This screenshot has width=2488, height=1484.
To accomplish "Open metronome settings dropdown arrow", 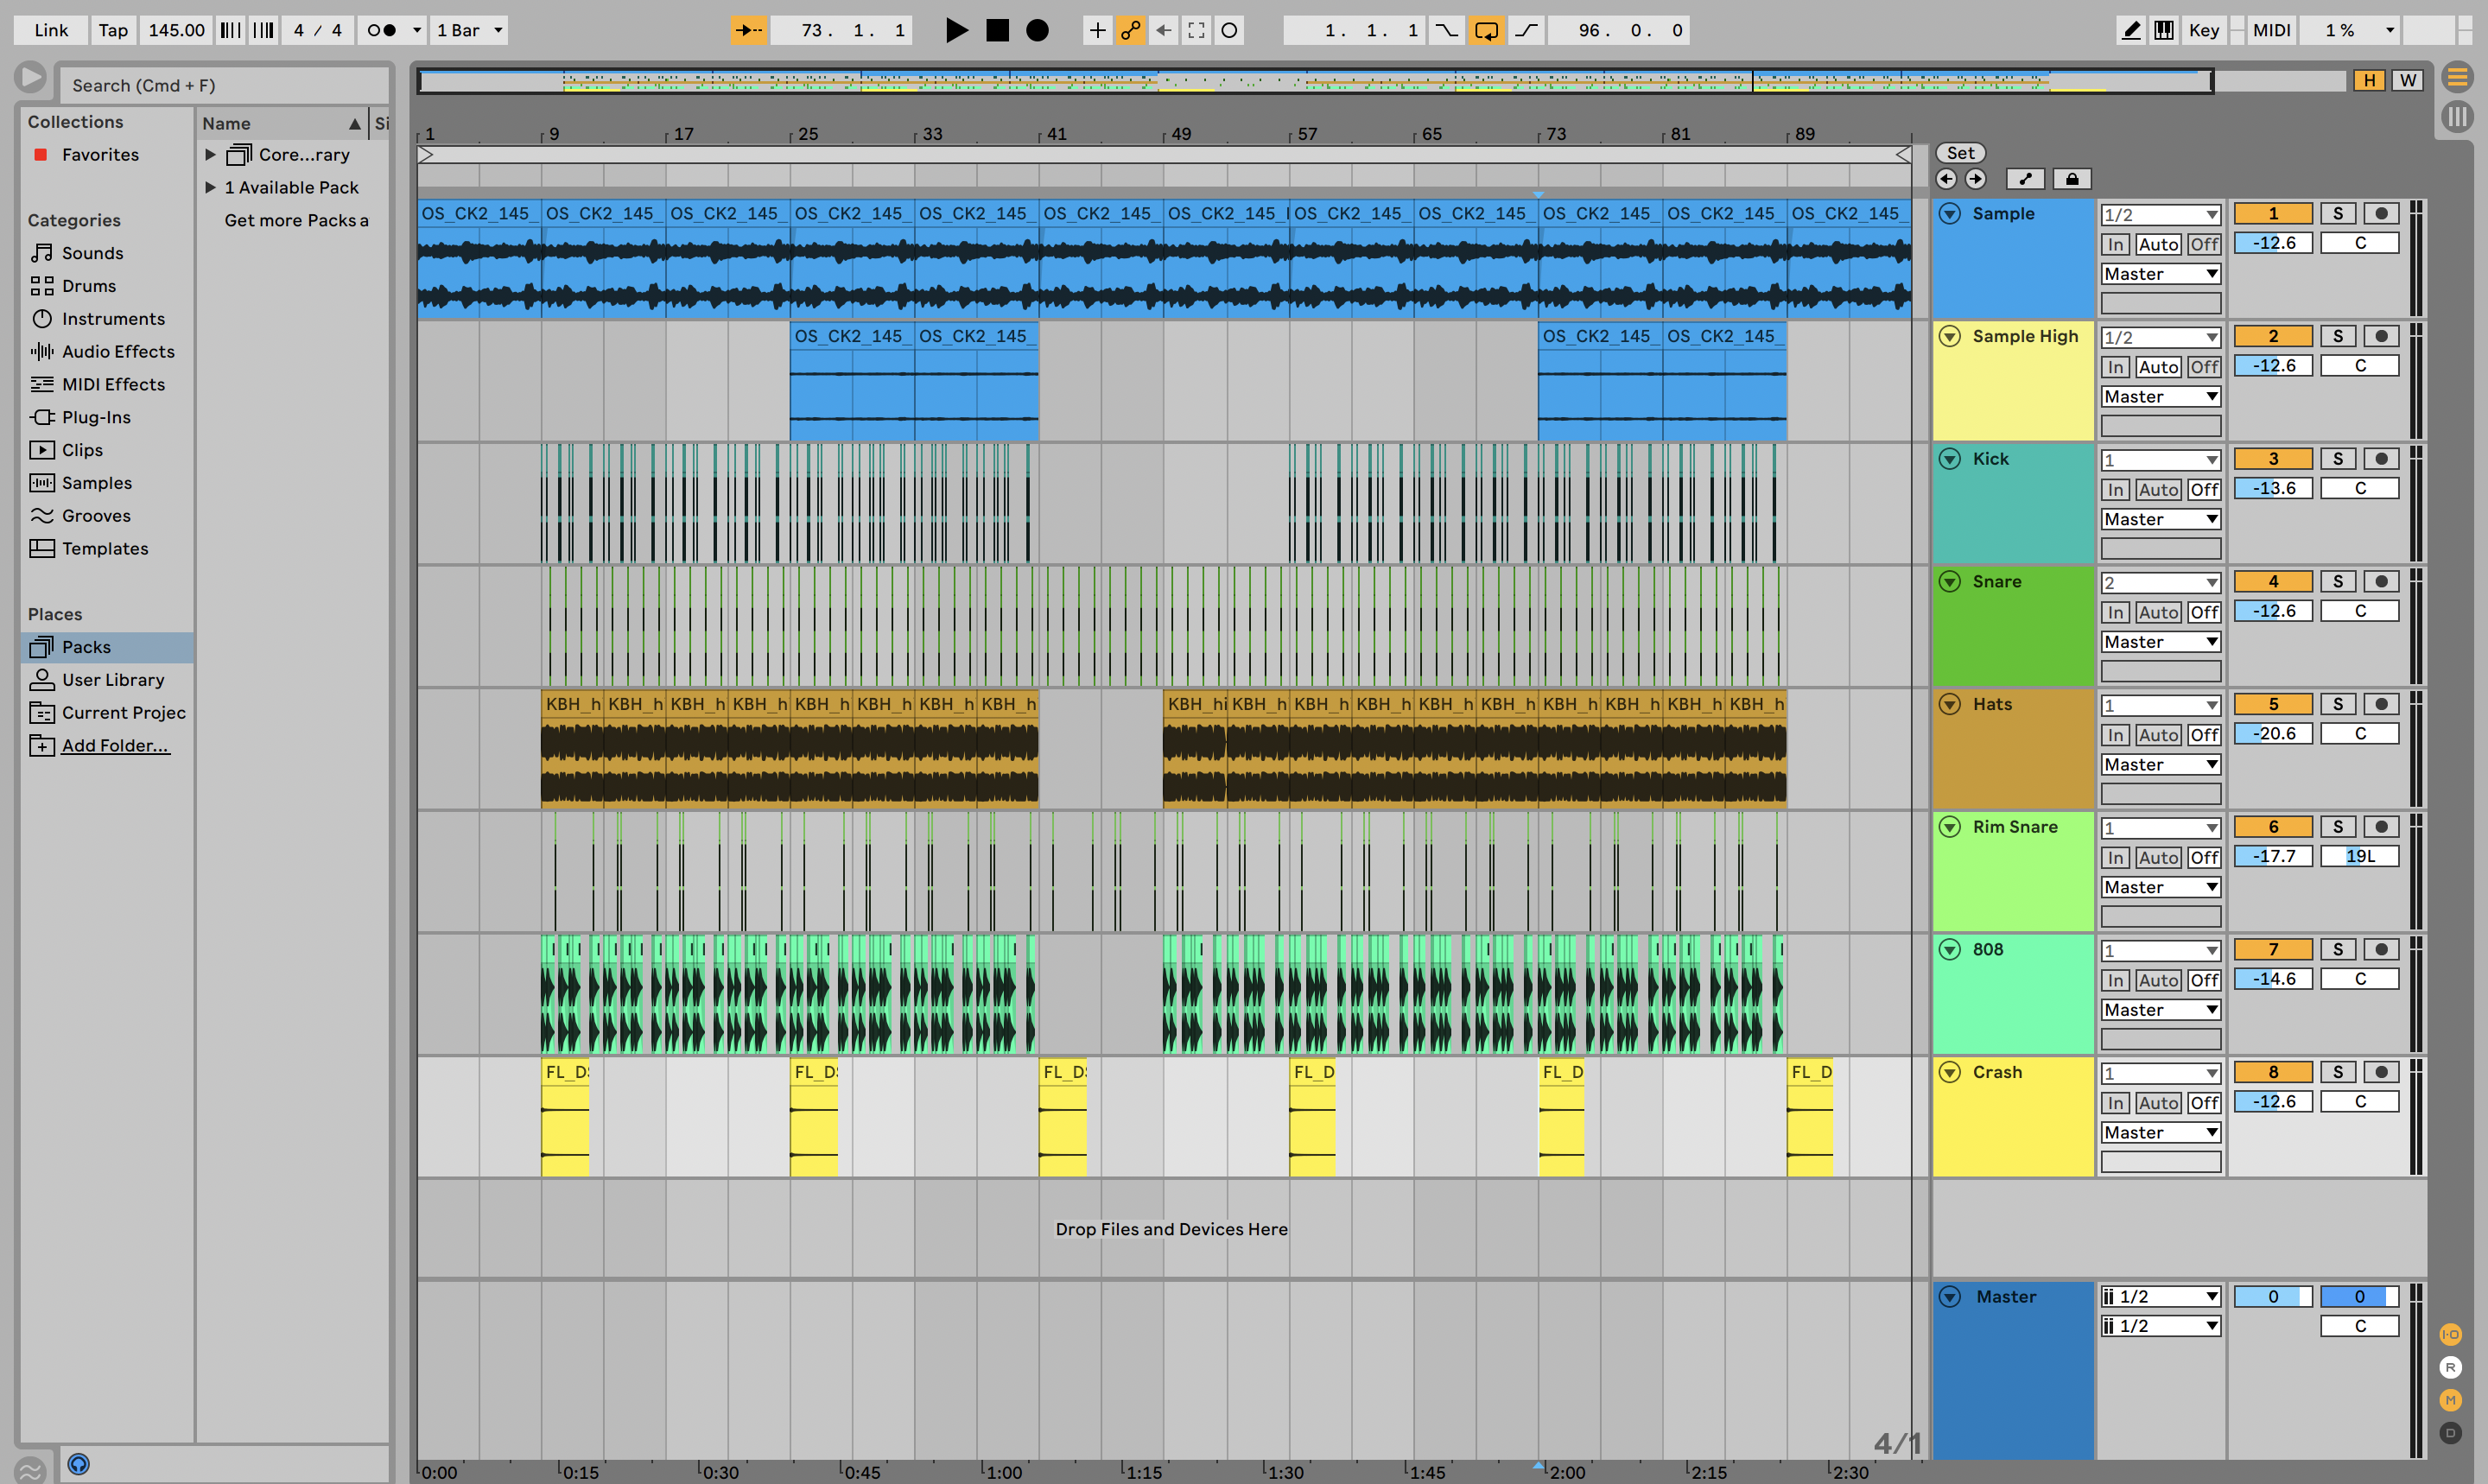I will tap(417, 30).
